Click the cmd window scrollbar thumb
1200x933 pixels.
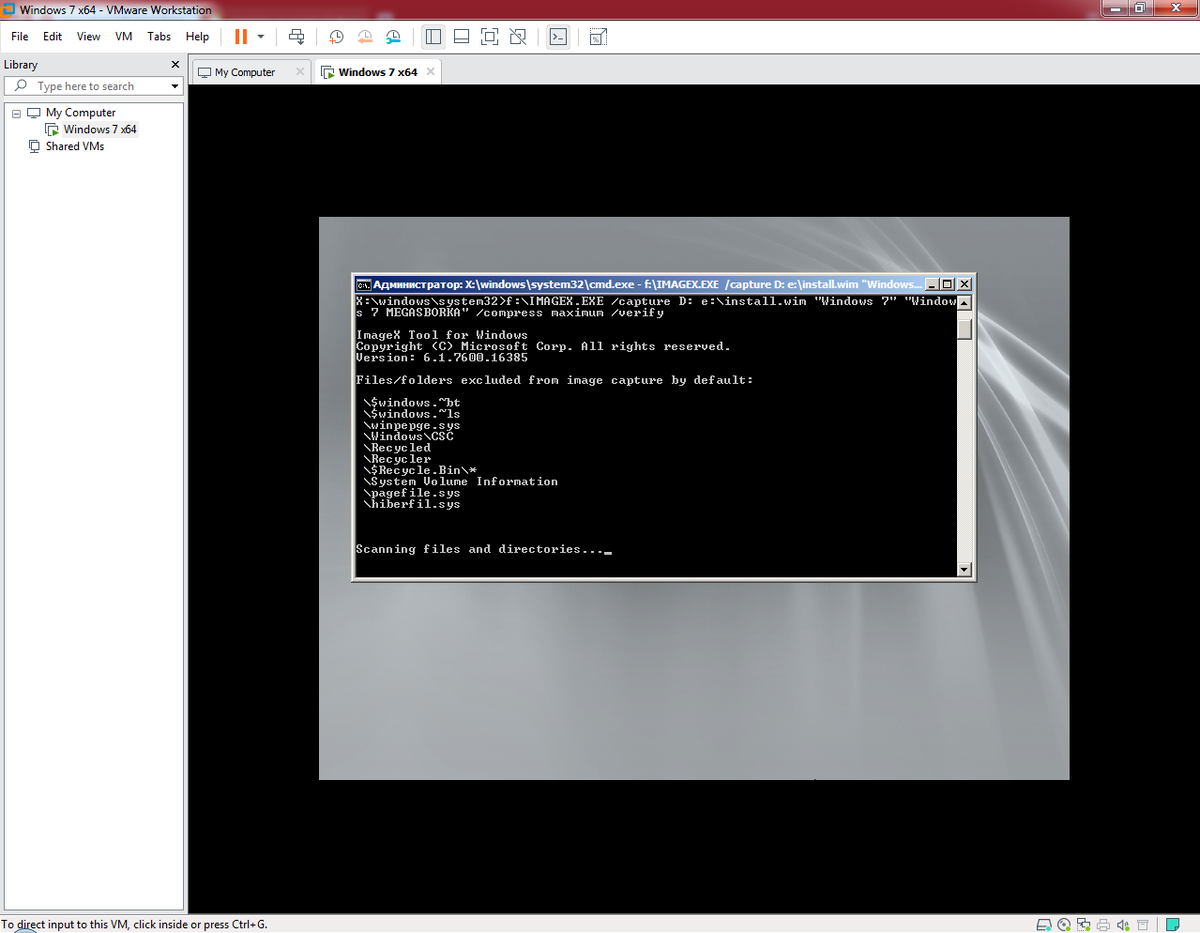pos(965,328)
